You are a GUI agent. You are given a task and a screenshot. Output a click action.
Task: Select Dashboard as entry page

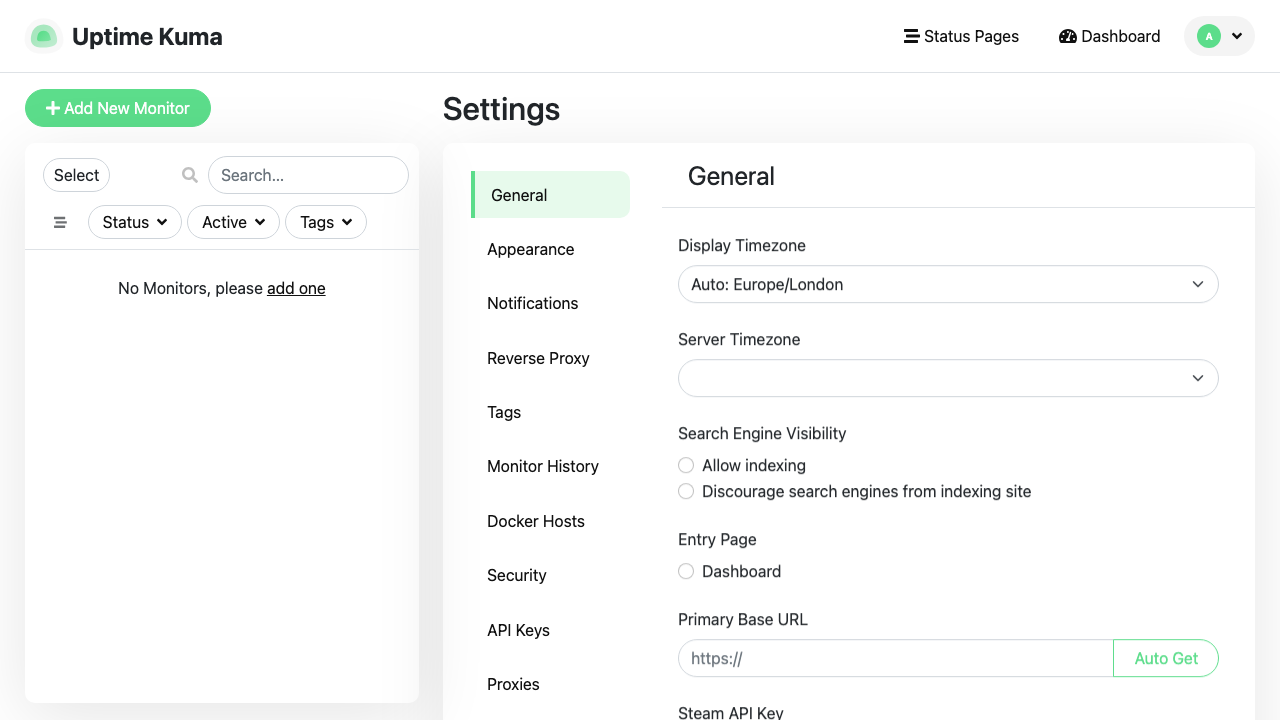[x=686, y=571]
